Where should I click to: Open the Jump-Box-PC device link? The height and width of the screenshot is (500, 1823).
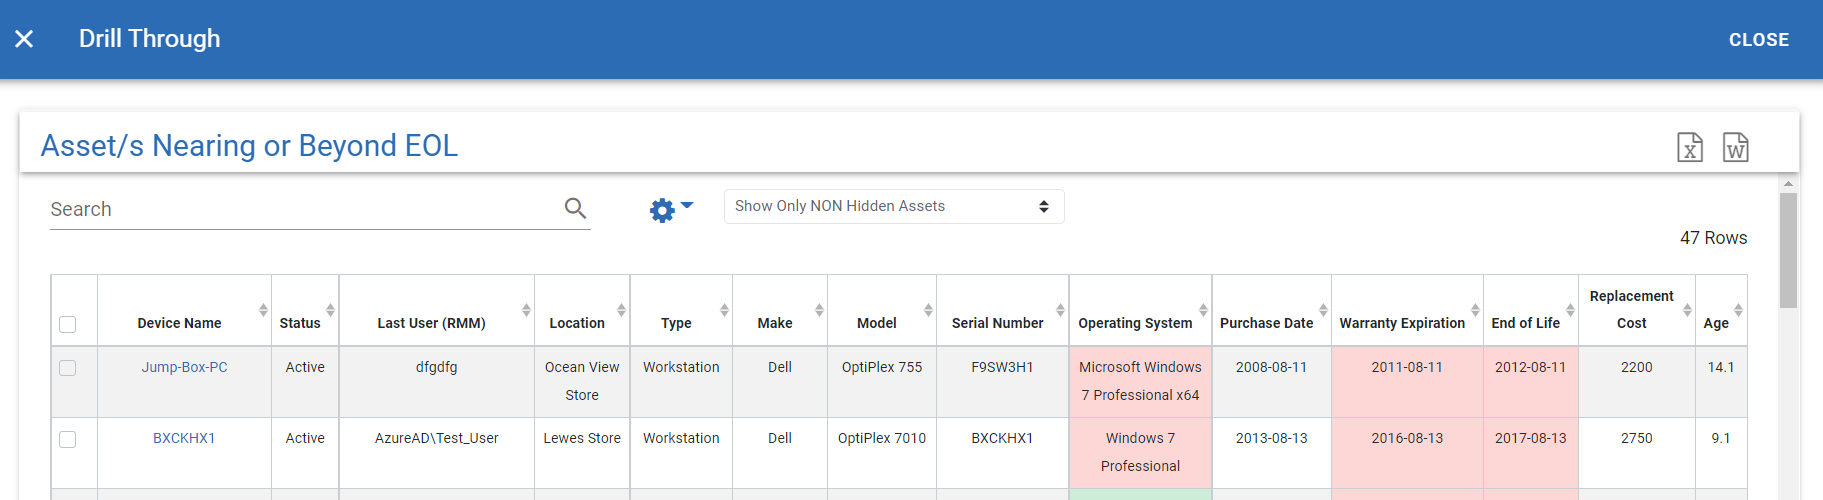184,367
